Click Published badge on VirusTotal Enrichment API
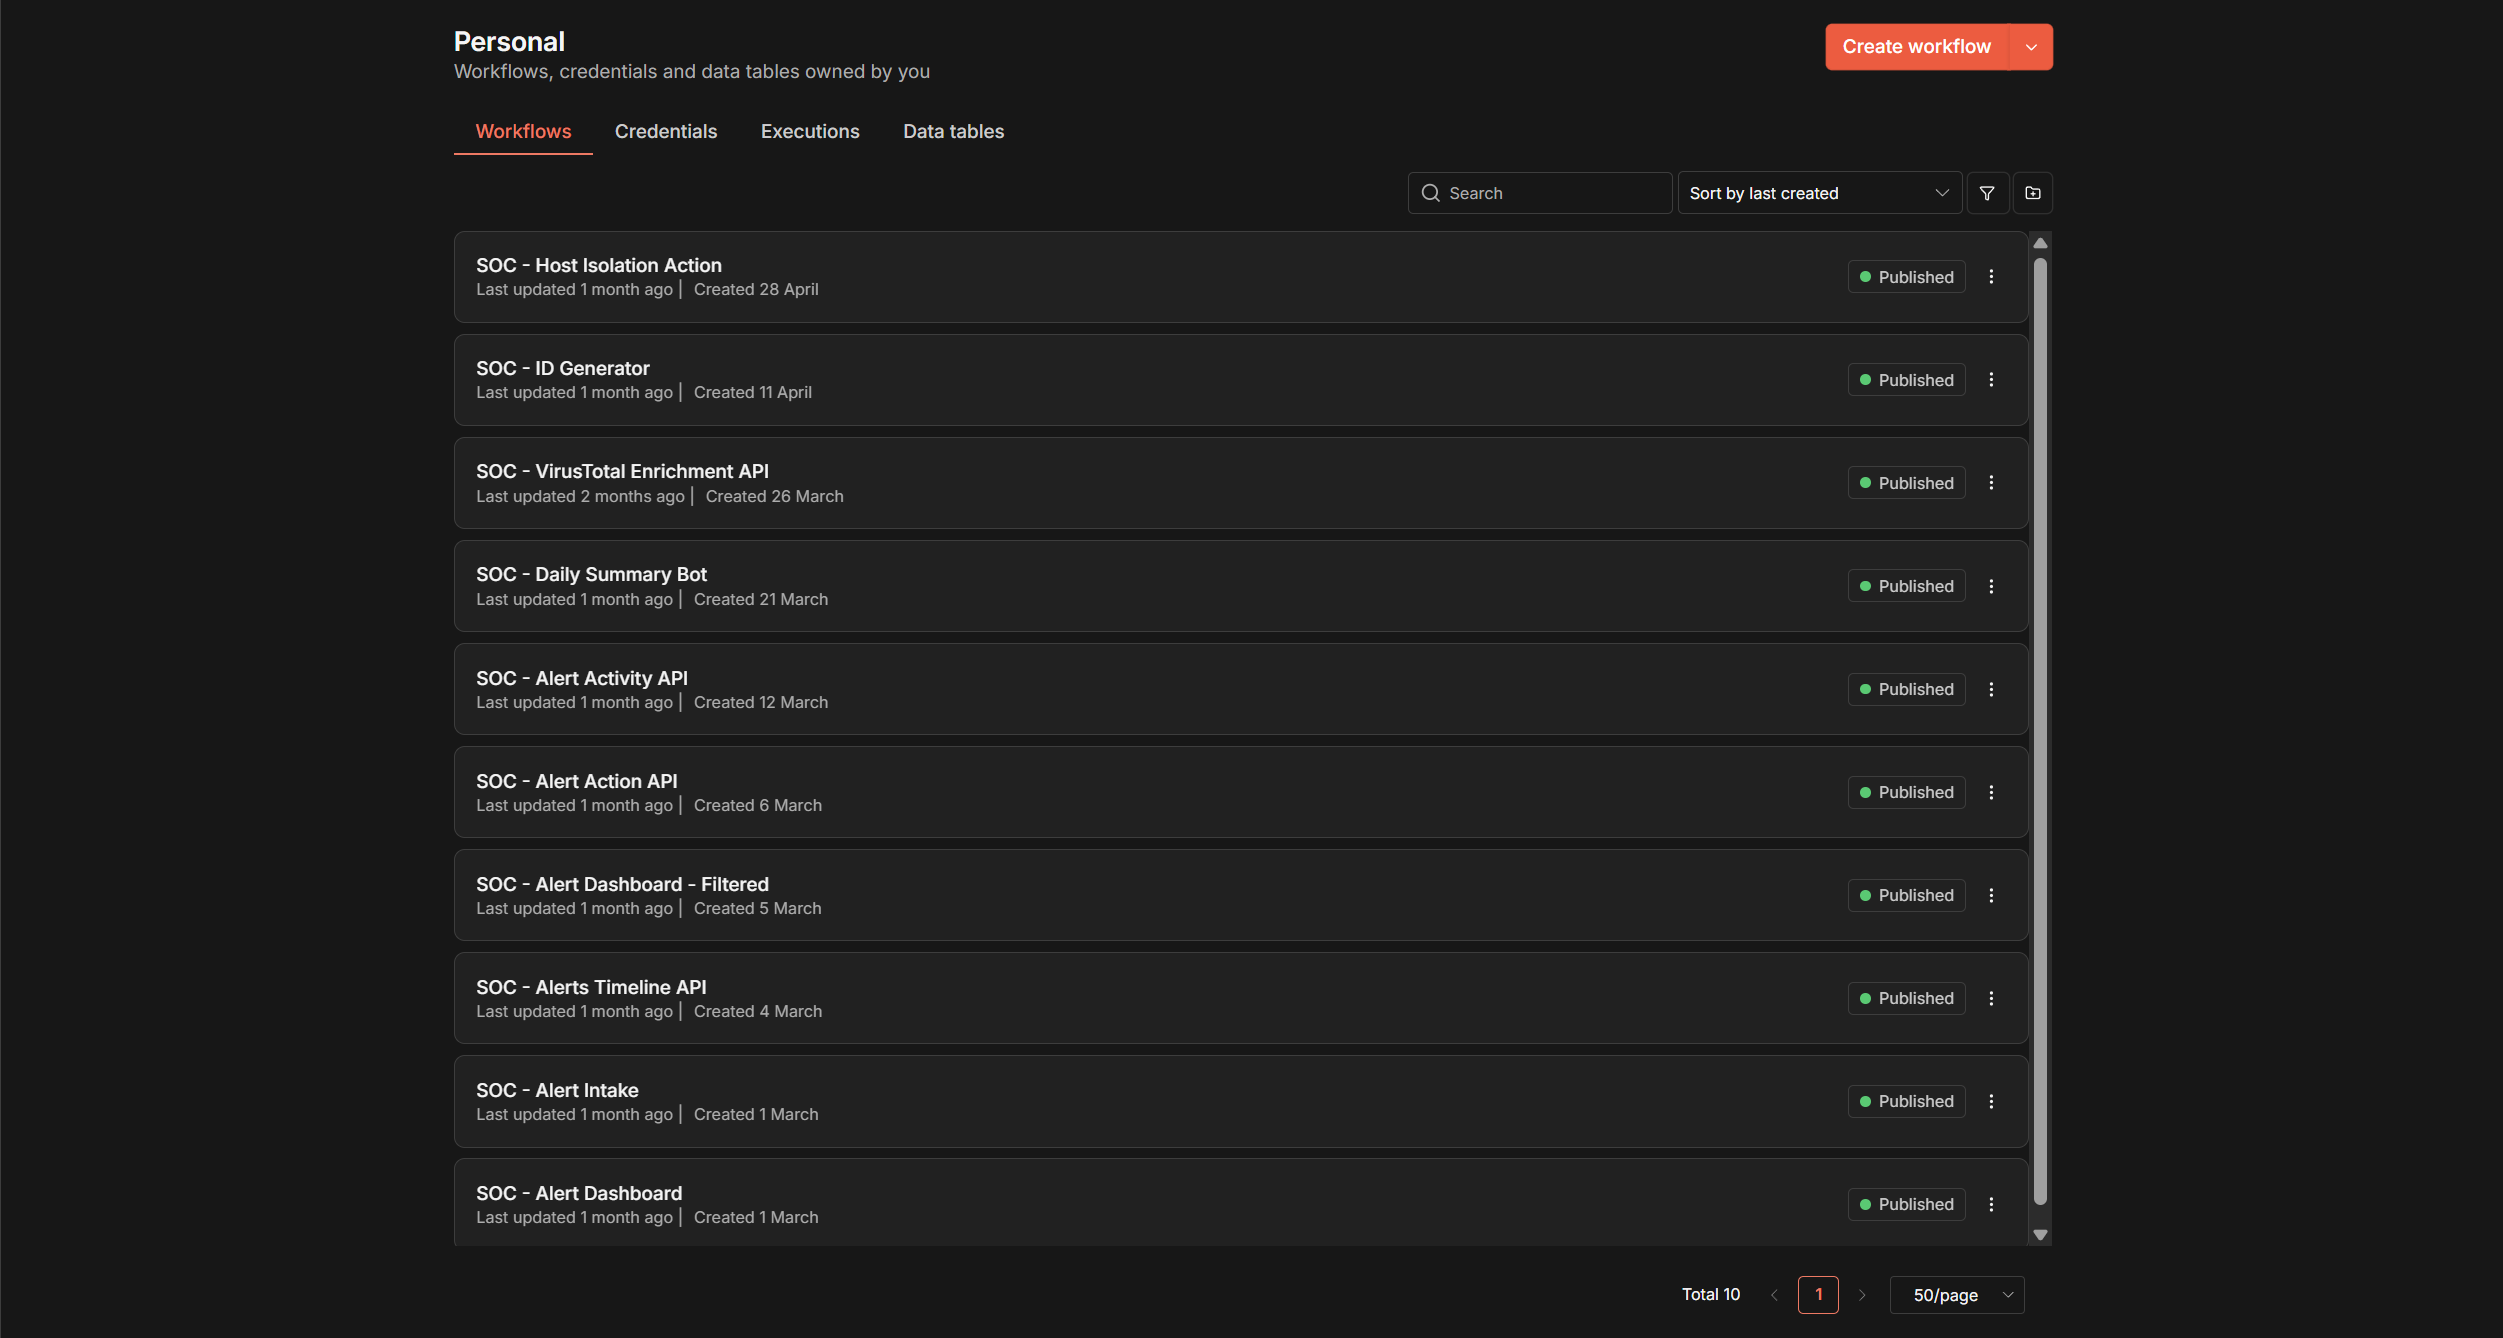Image resolution: width=2503 pixels, height=1338 pixels. coord(1906,483)
